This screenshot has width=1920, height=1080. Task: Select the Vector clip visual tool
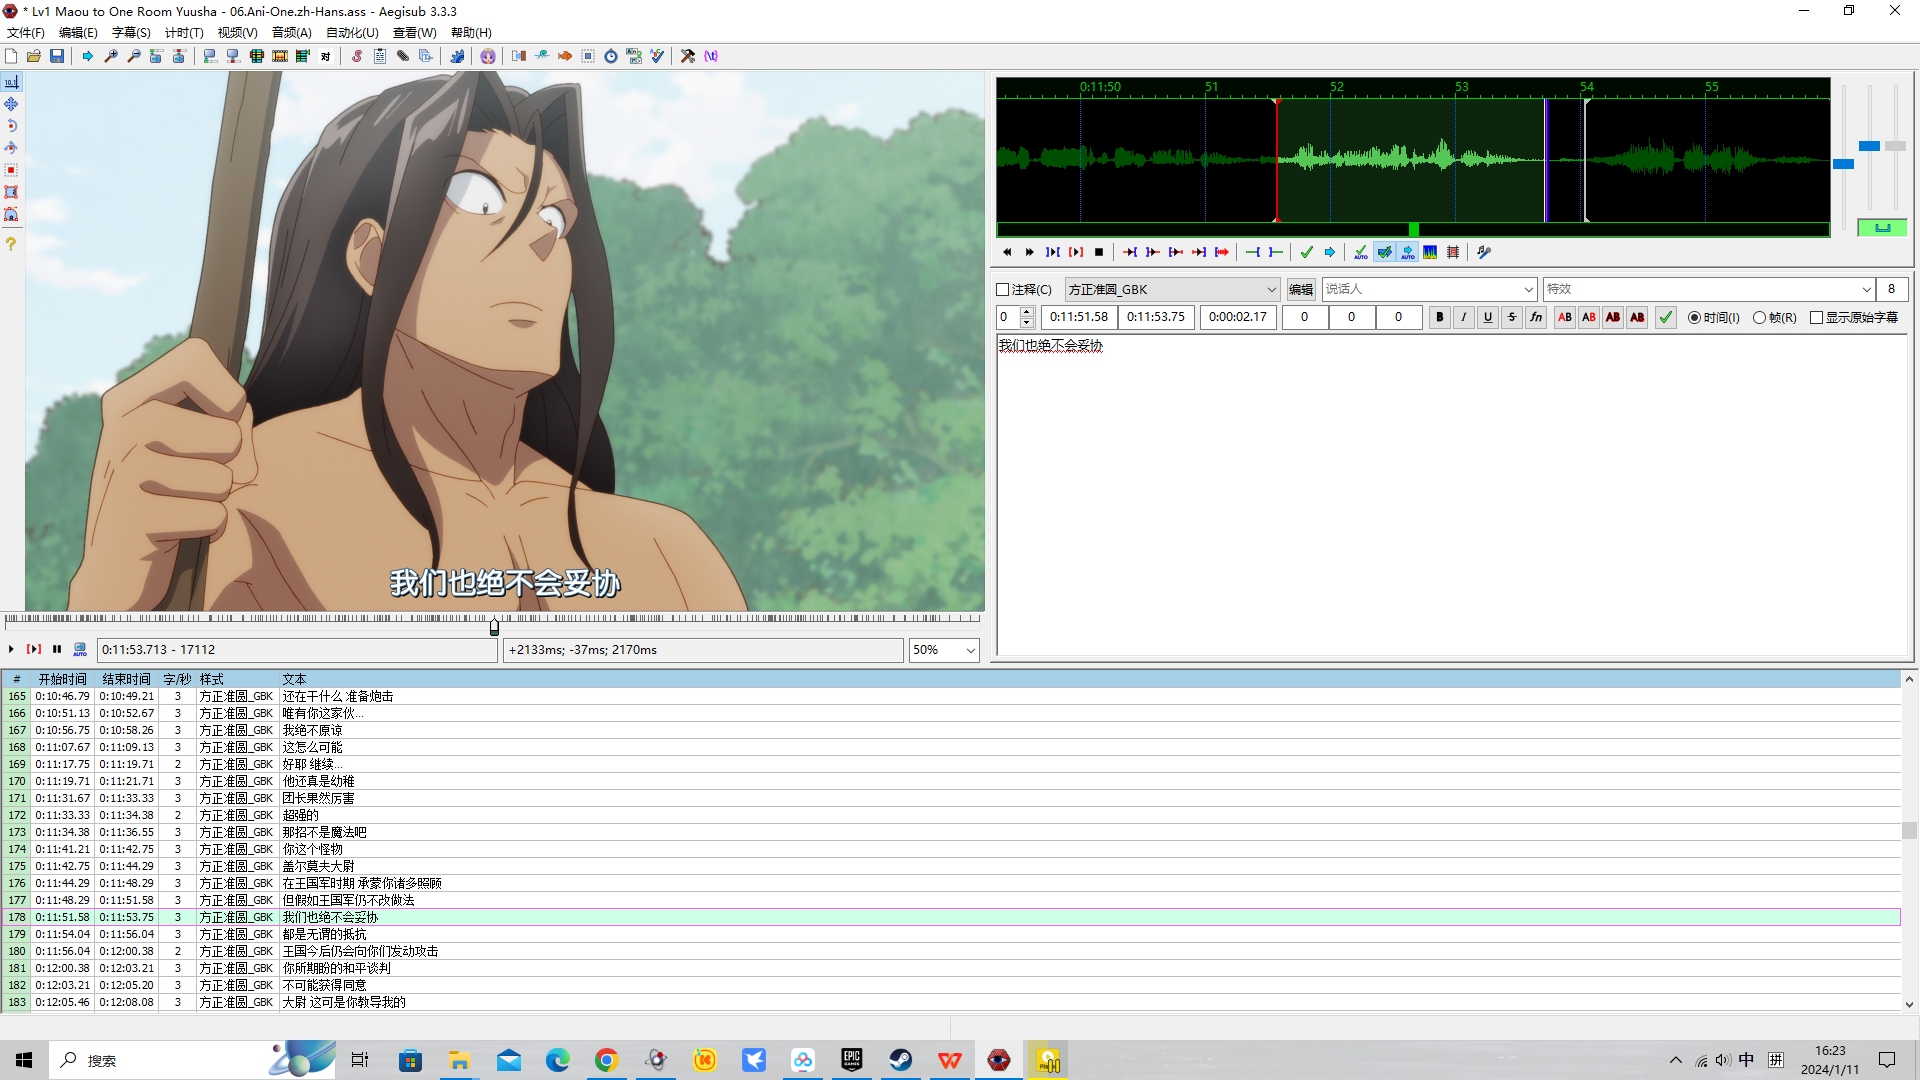tap(11, 214)
